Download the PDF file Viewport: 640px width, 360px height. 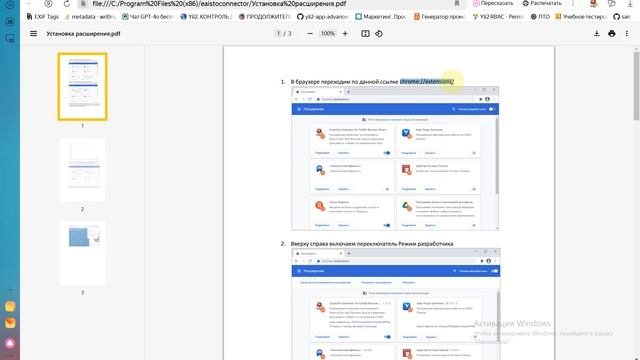597,33
